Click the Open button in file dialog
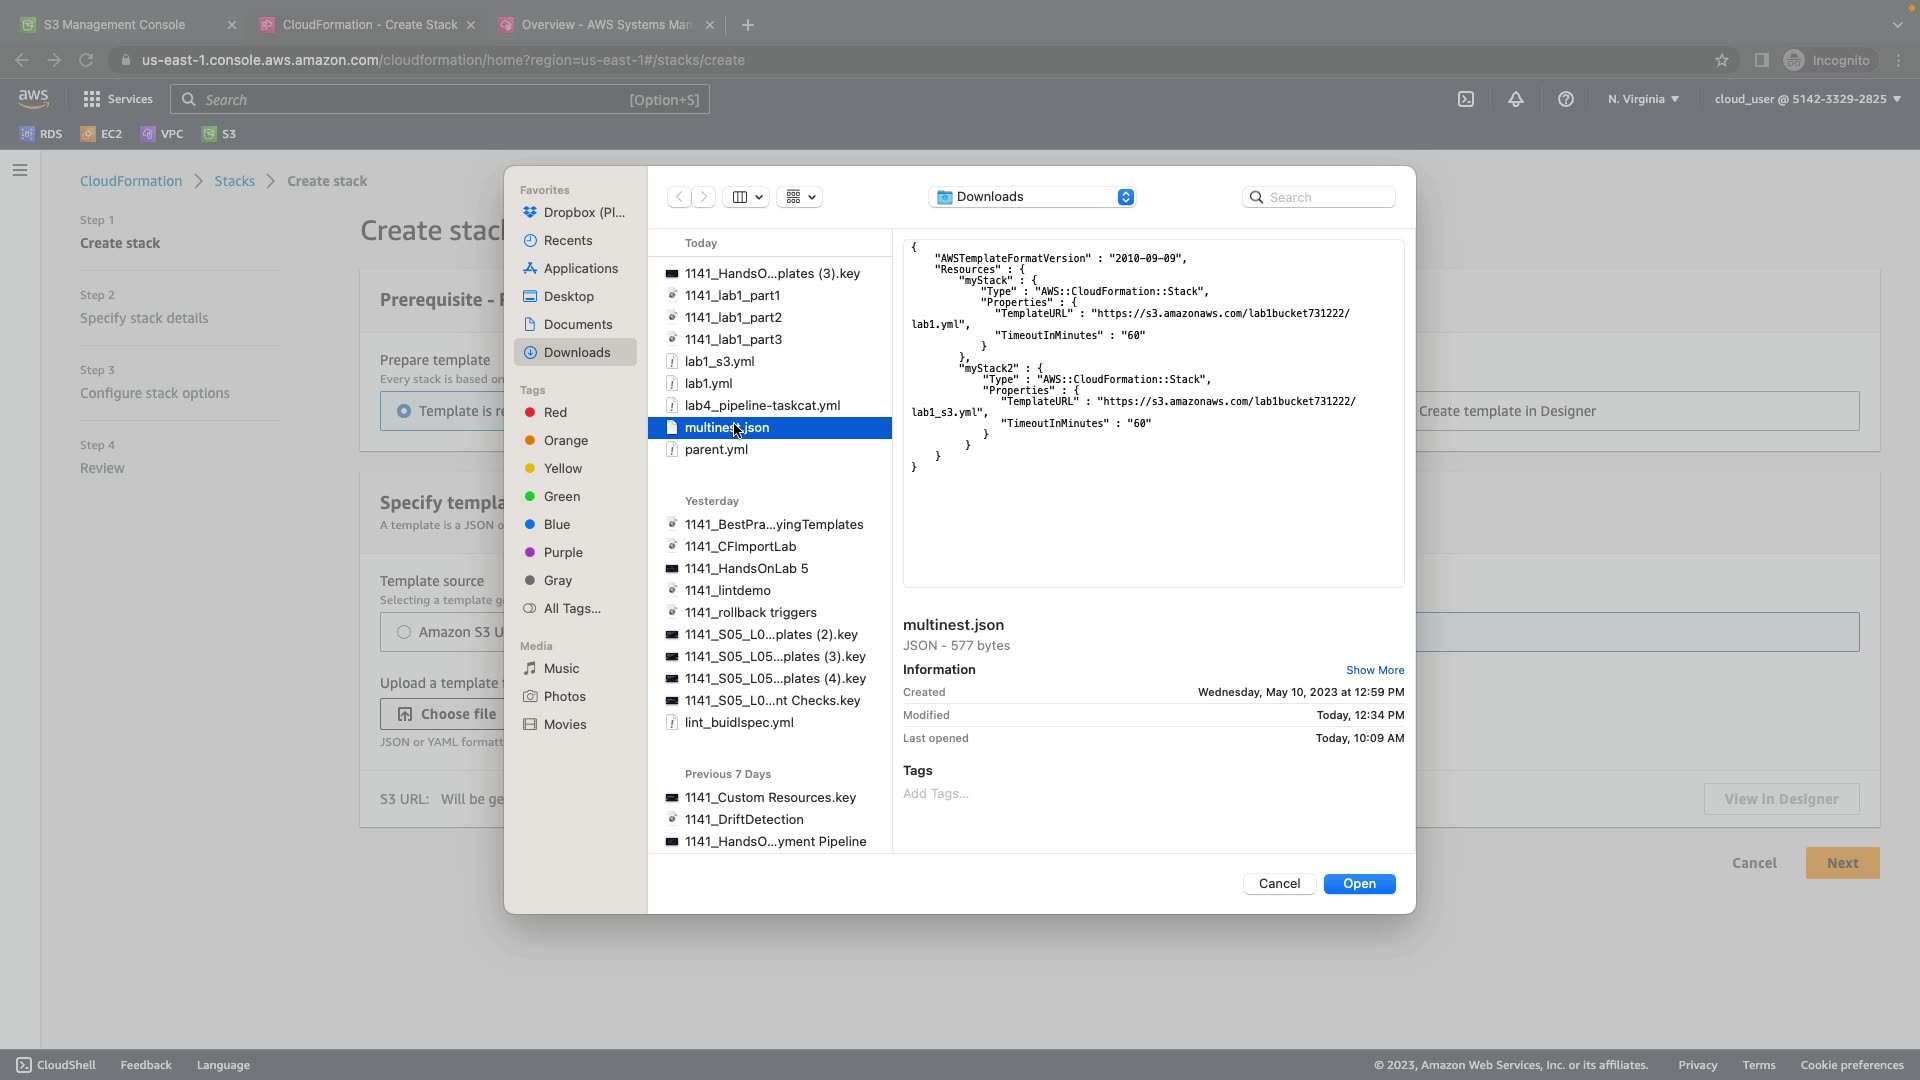The height and width of the screenshot is (1080, 1920). [1359, 884]
